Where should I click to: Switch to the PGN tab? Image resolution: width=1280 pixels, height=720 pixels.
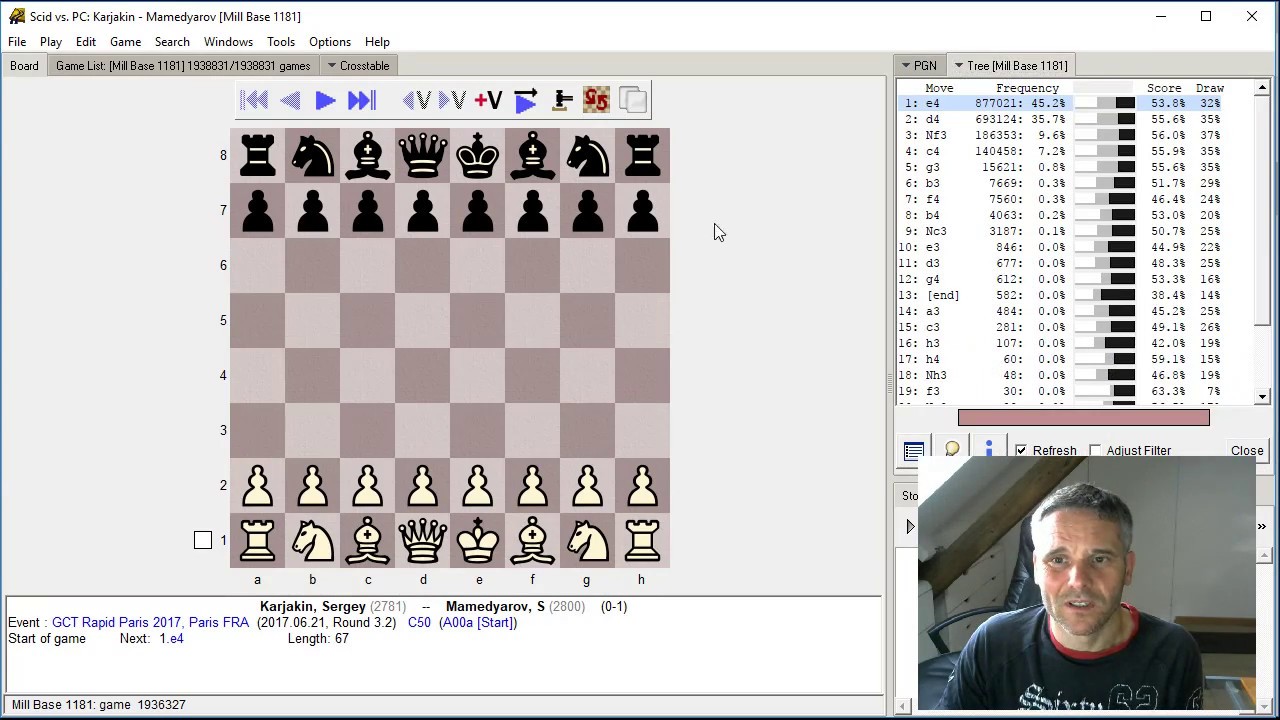pos(920,66)
